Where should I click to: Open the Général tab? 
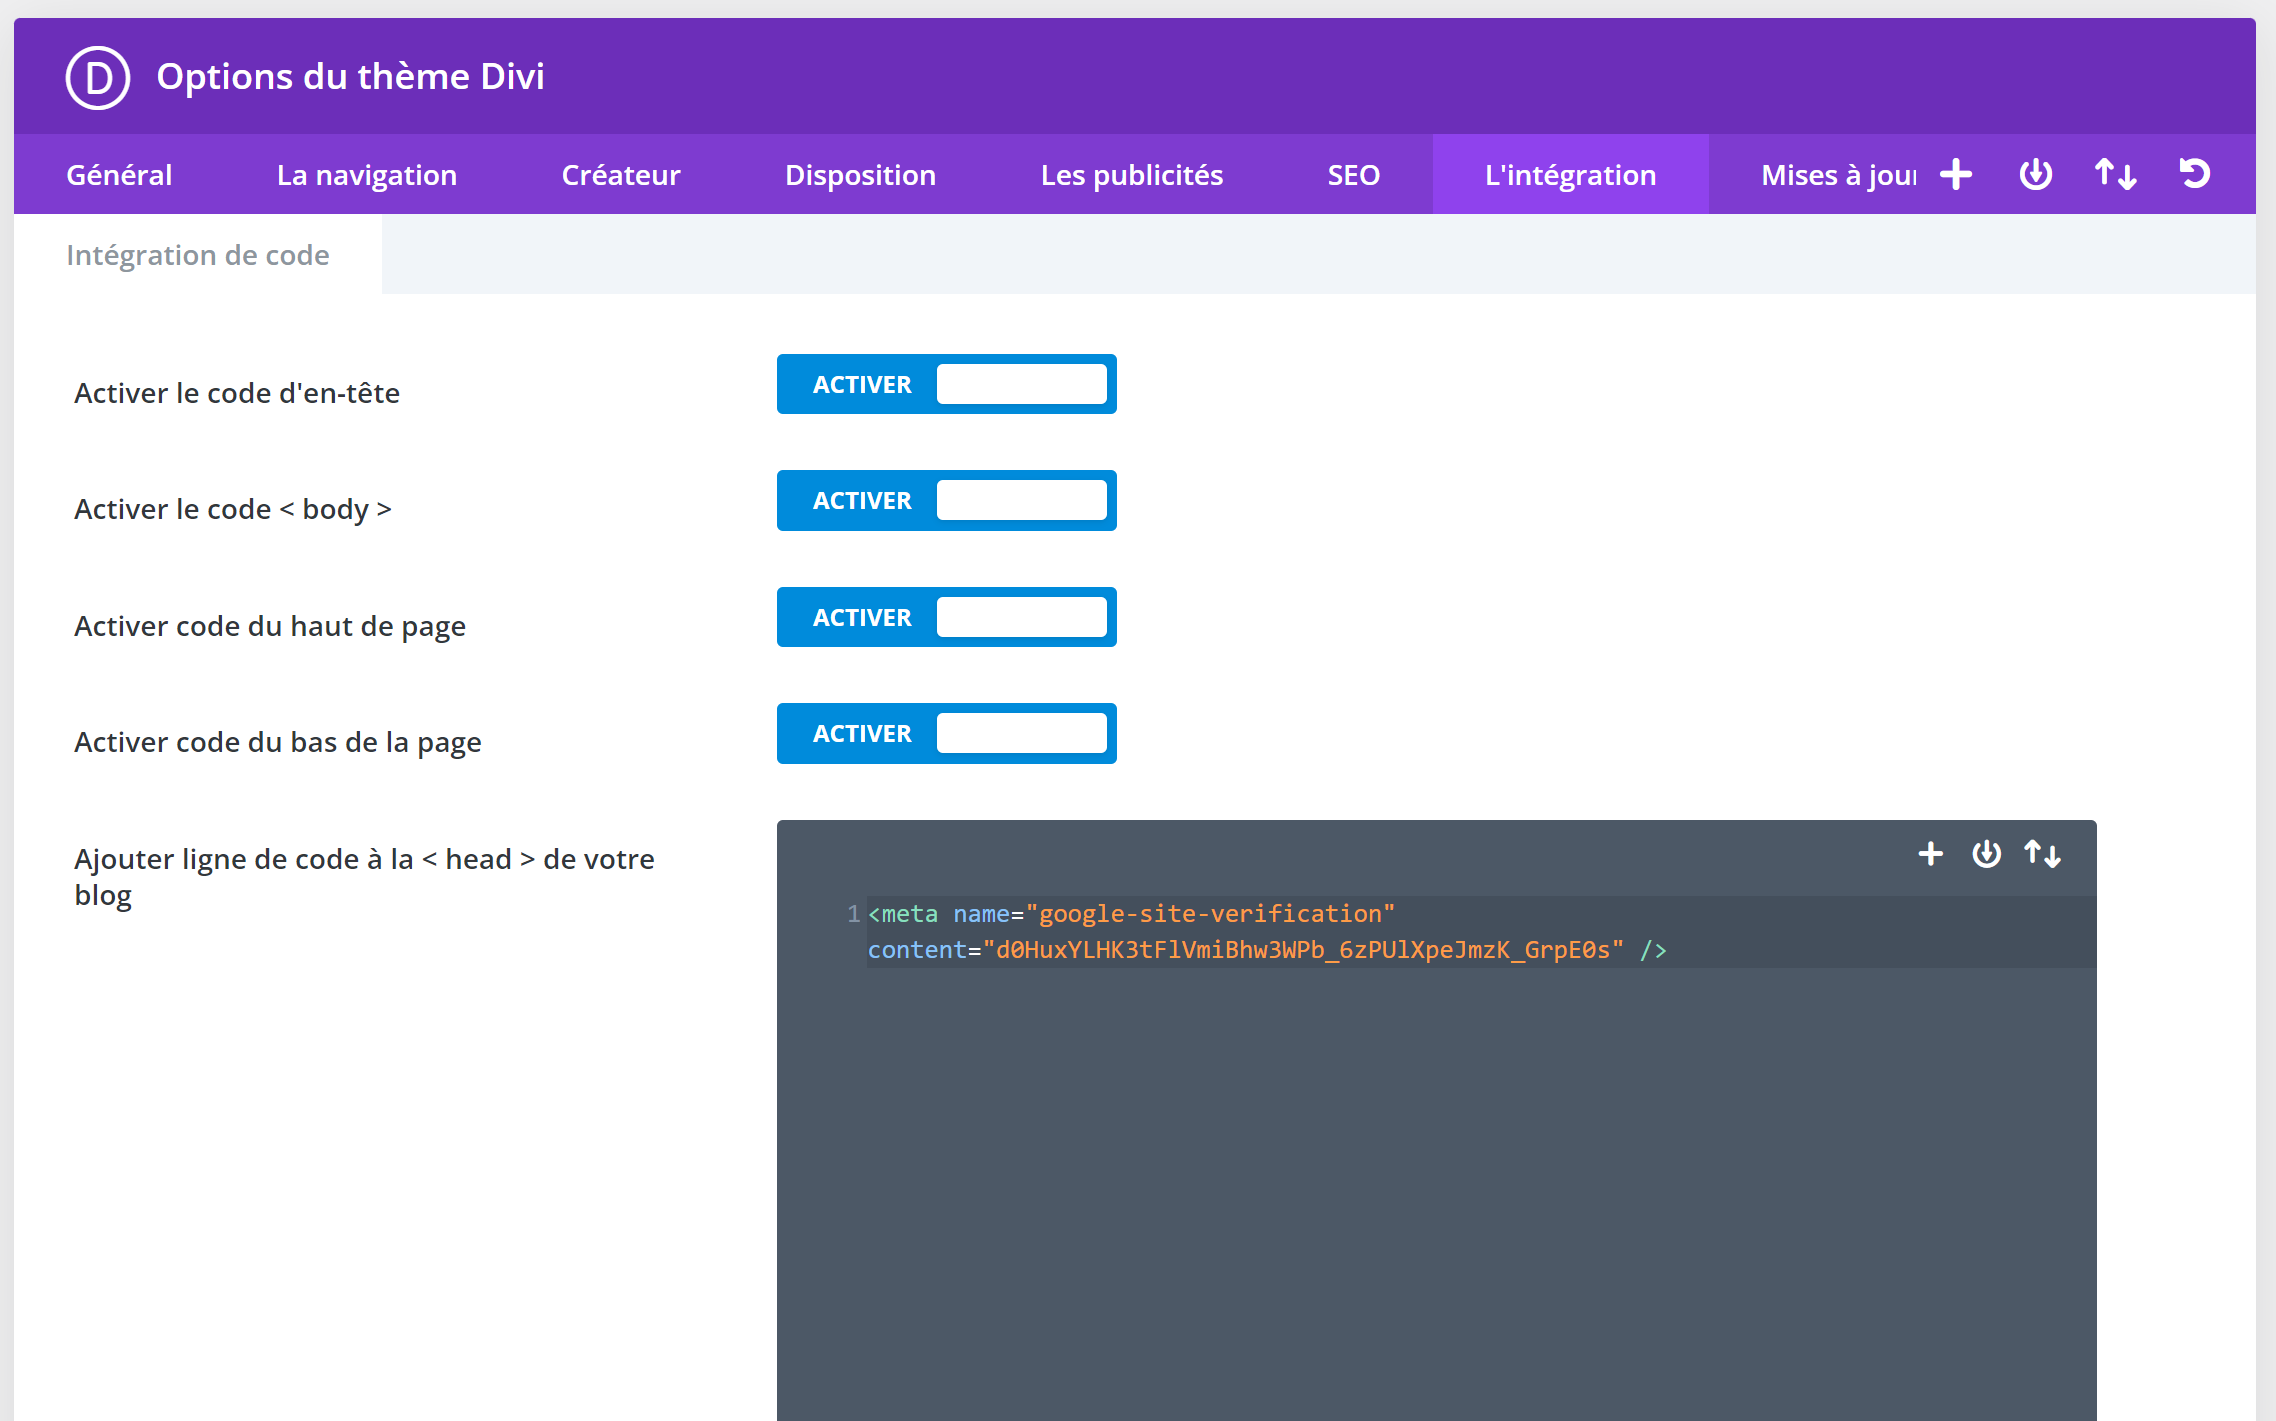[x=119, y=175]
